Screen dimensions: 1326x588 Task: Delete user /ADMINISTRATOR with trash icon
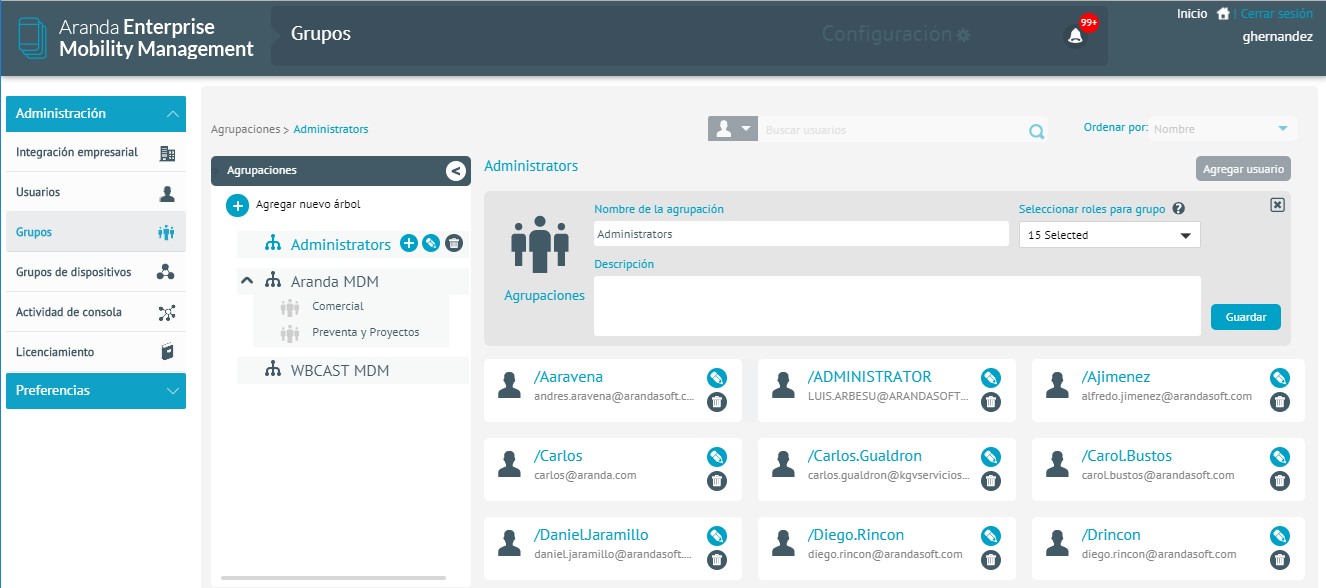(x=991, y=402)
